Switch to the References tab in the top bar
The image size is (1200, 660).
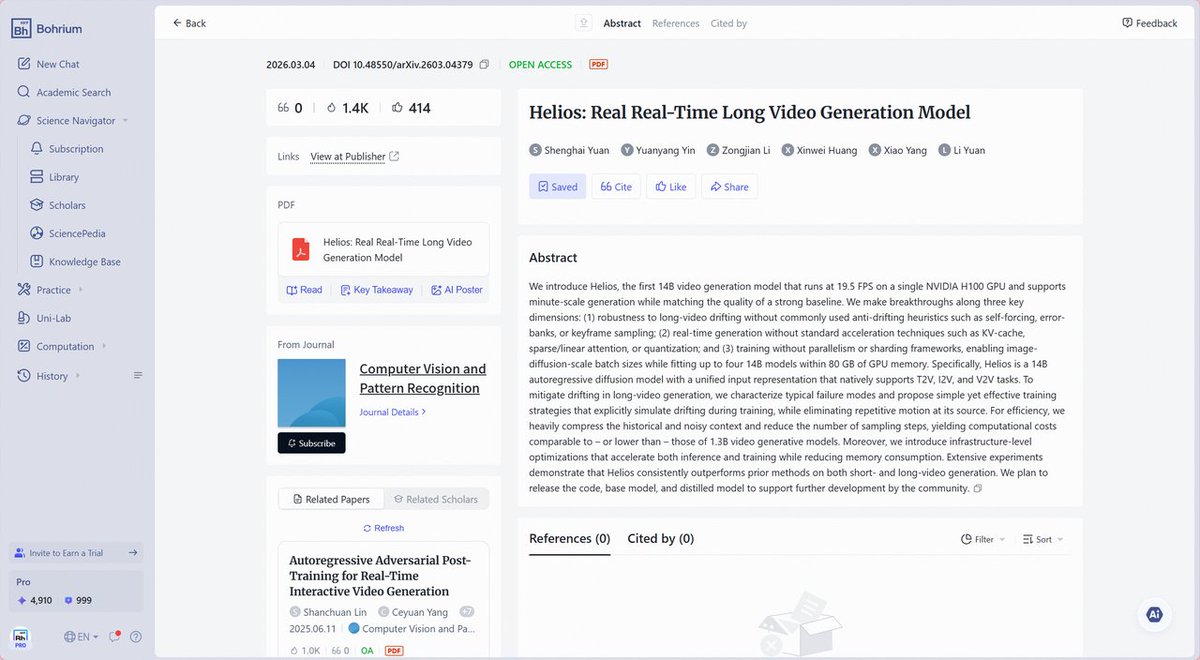tap(676, 23)
